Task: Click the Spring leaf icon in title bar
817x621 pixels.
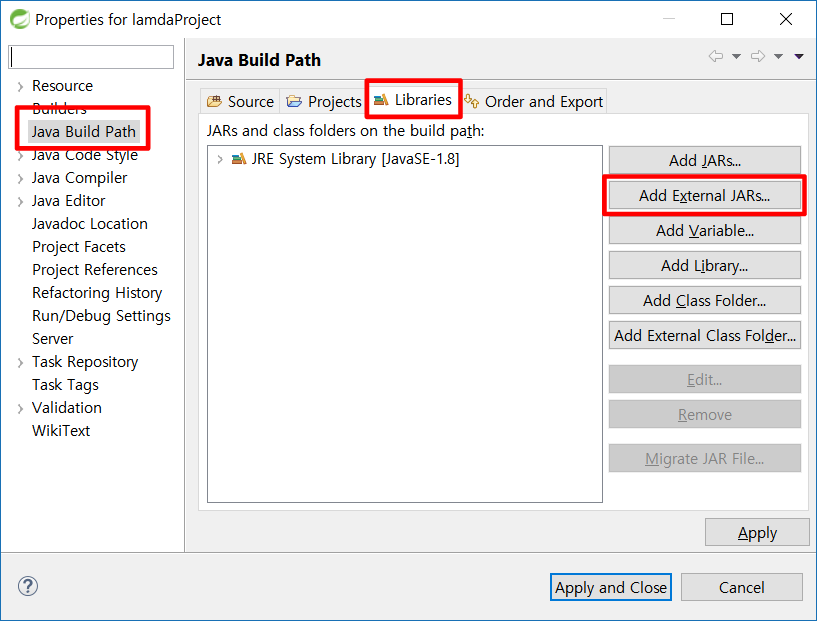Action: 20,19
